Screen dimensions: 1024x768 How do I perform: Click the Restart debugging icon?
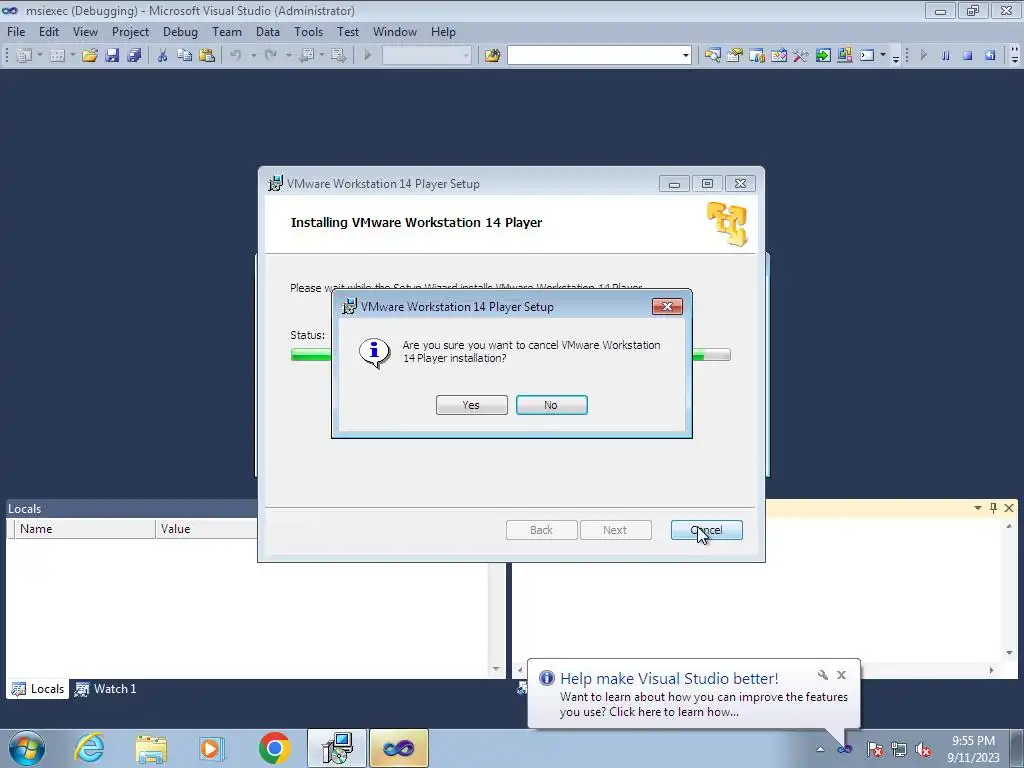[990, 56]
